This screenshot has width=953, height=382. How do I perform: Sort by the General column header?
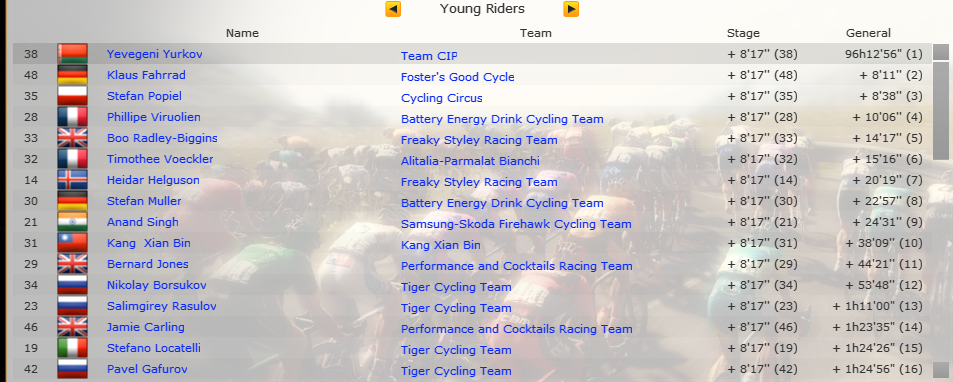point(868,33)
